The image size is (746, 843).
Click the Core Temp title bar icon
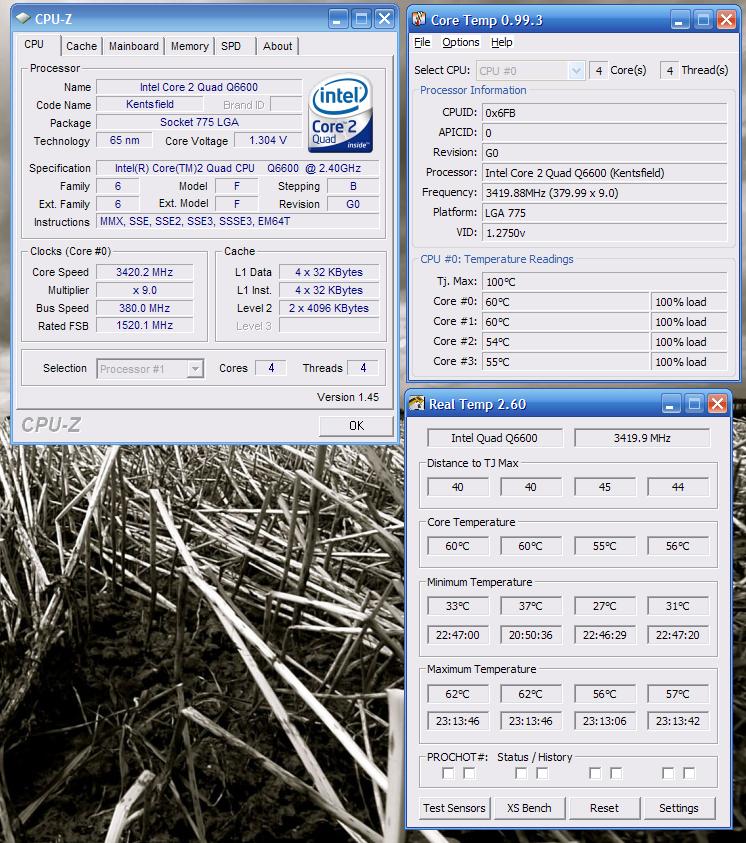point(419,20)
